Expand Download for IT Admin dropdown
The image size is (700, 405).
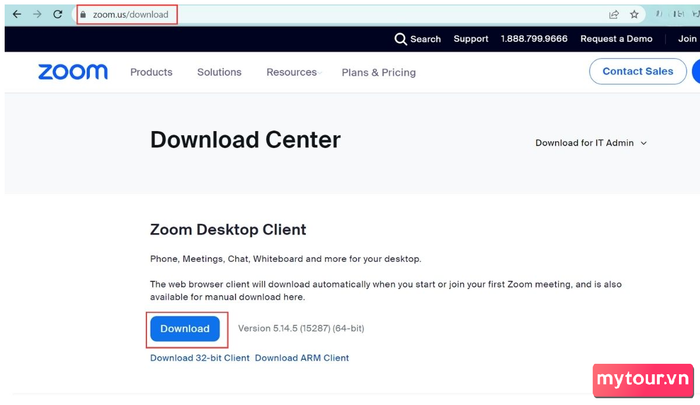click(591, 143)
